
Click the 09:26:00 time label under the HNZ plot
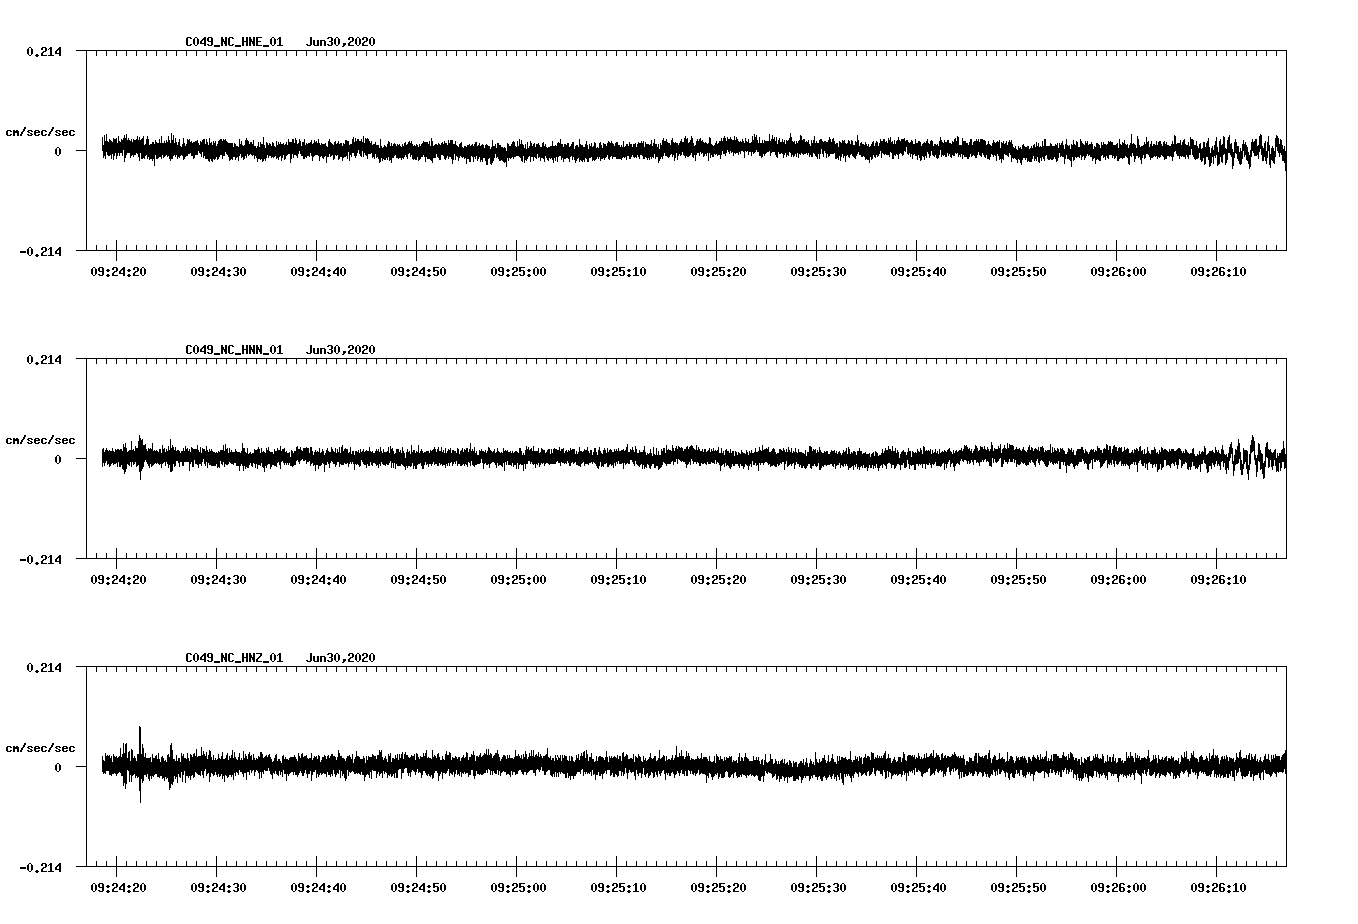[x=1118, y=887]
